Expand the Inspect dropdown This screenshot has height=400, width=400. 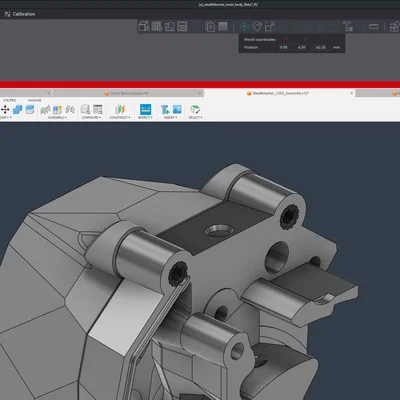click(x=145, y=118)
